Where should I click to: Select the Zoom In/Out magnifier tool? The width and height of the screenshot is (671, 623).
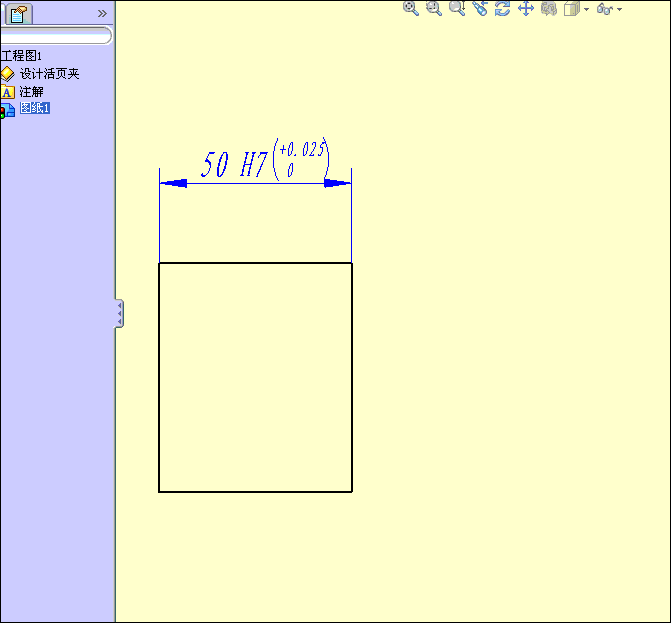(457, 9)
